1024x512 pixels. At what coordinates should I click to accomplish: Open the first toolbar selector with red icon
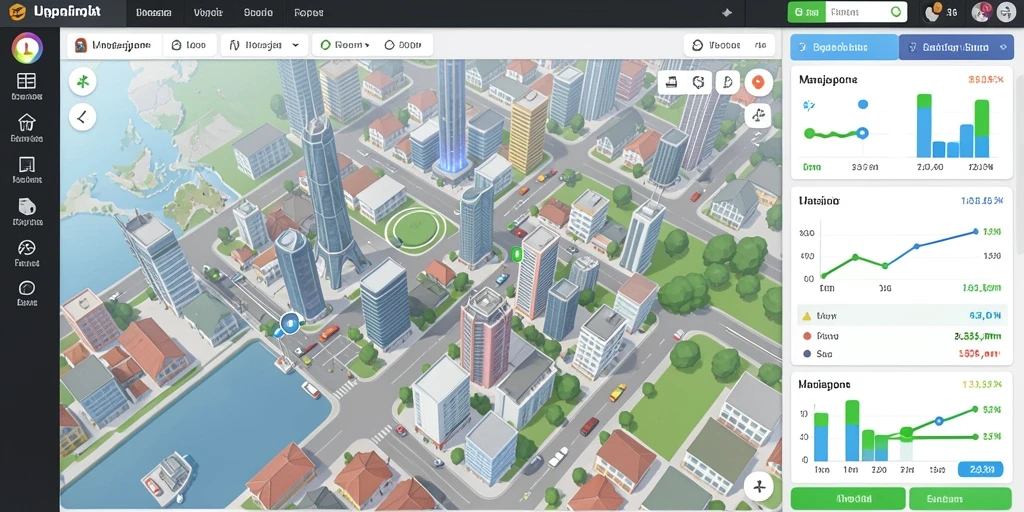[x=115, y=46]
